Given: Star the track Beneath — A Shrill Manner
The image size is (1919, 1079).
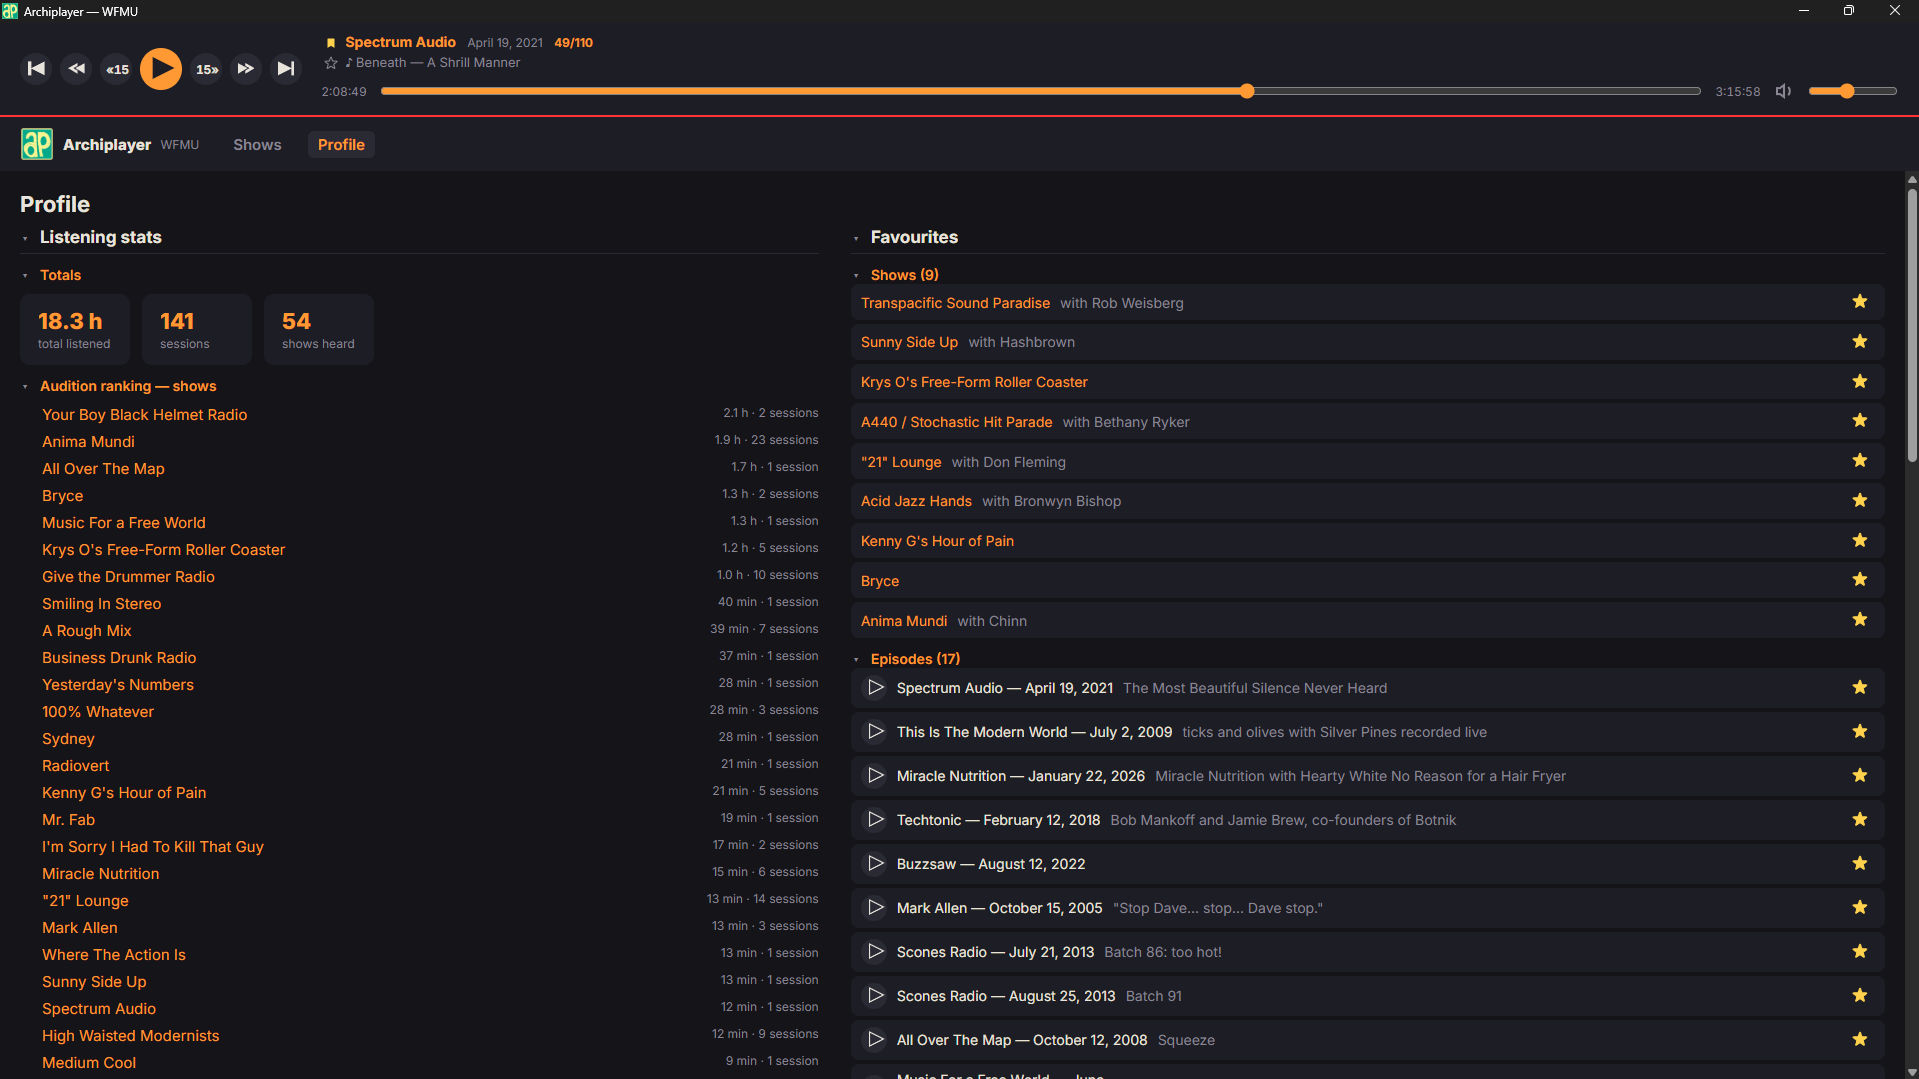Looking at the screenshot, I should pos(331,63).
